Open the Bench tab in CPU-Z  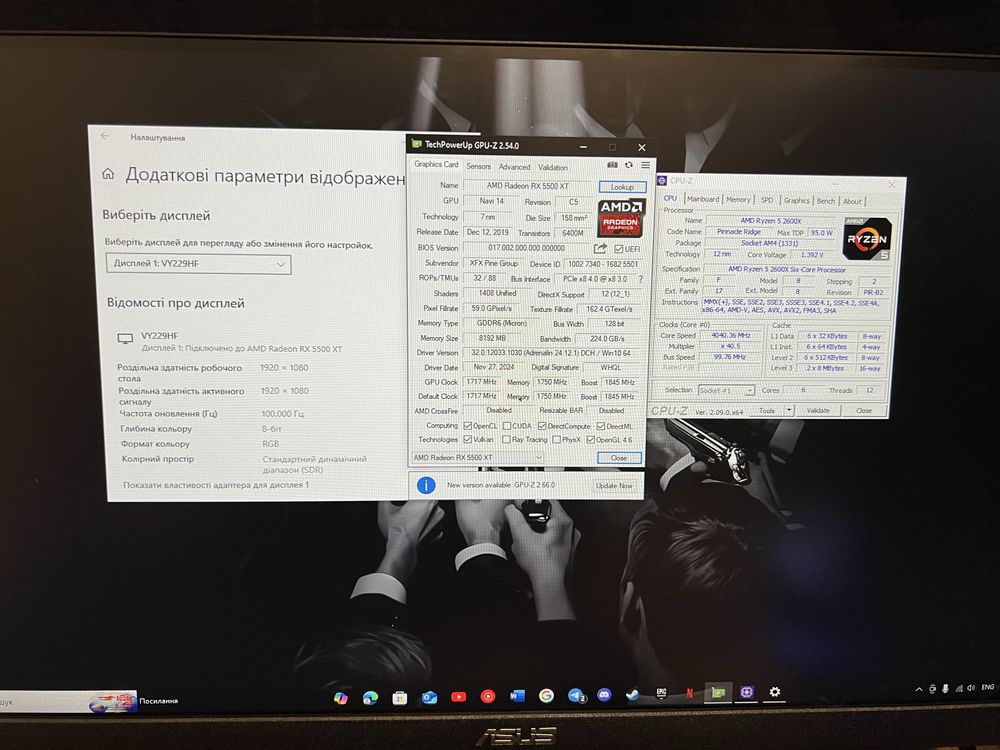(826, 201)
